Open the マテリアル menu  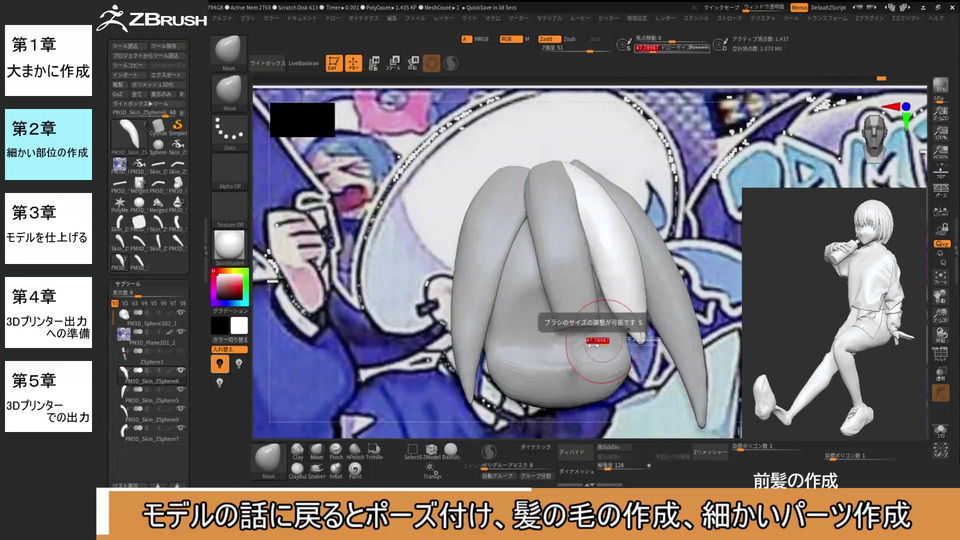pos(549,18)
